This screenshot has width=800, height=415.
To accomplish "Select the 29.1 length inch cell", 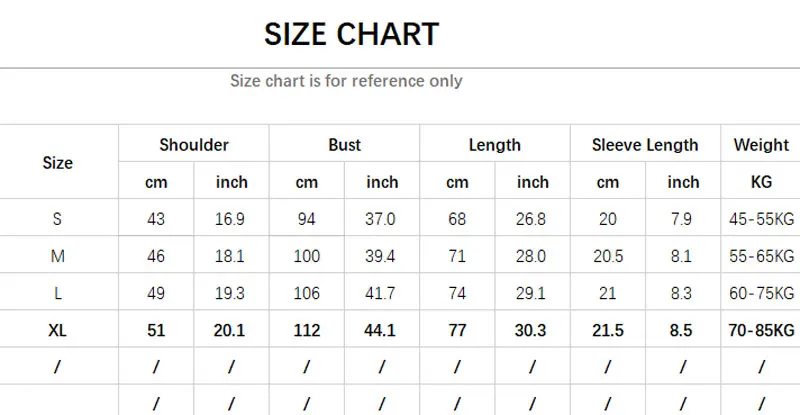I will pyautogui.click(x=533, y=293).
